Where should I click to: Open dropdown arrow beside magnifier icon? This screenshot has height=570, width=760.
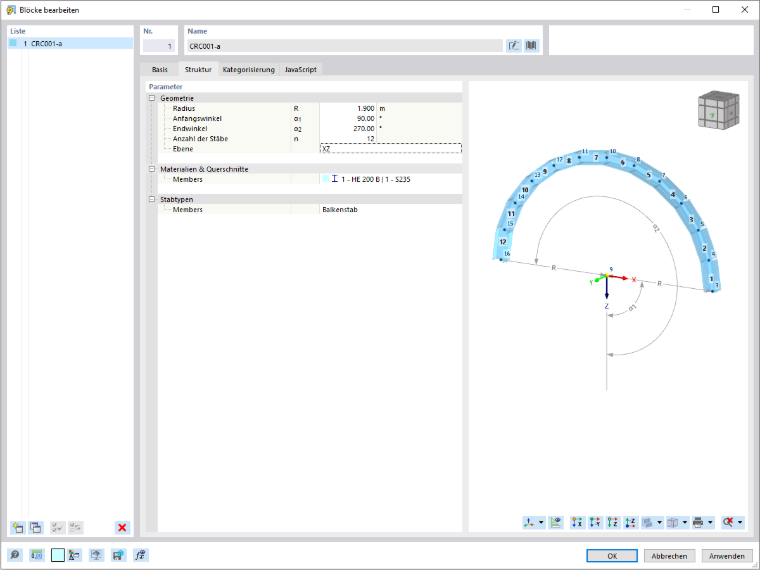(740, 522)
